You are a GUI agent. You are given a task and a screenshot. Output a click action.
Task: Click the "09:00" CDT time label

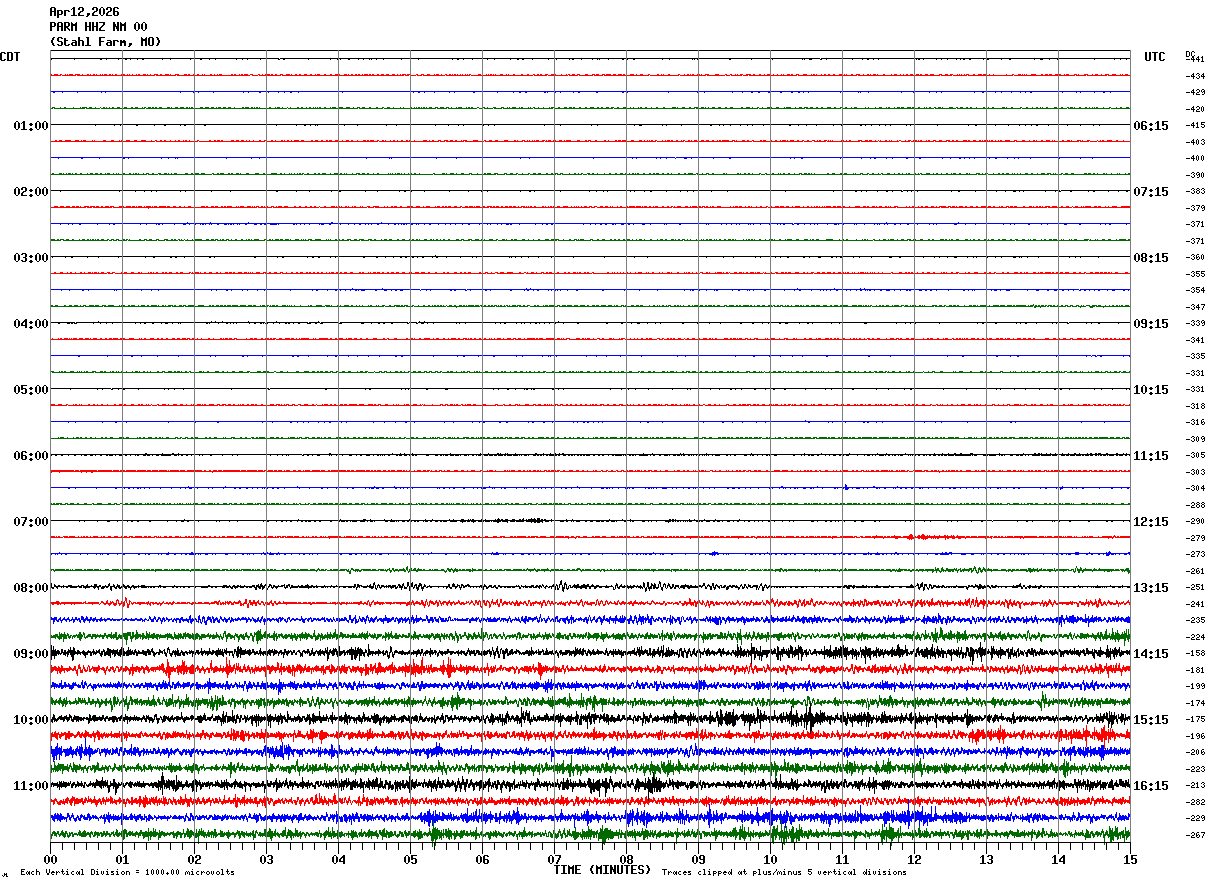31,654
